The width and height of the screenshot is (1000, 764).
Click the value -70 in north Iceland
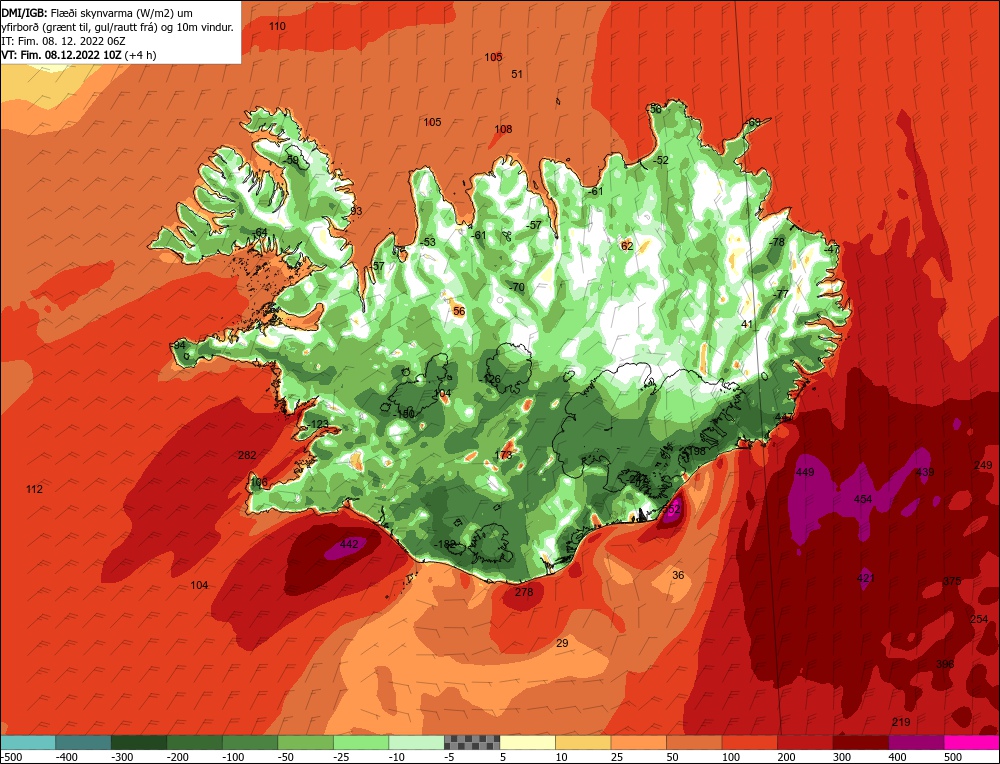[x=517, y=287]
